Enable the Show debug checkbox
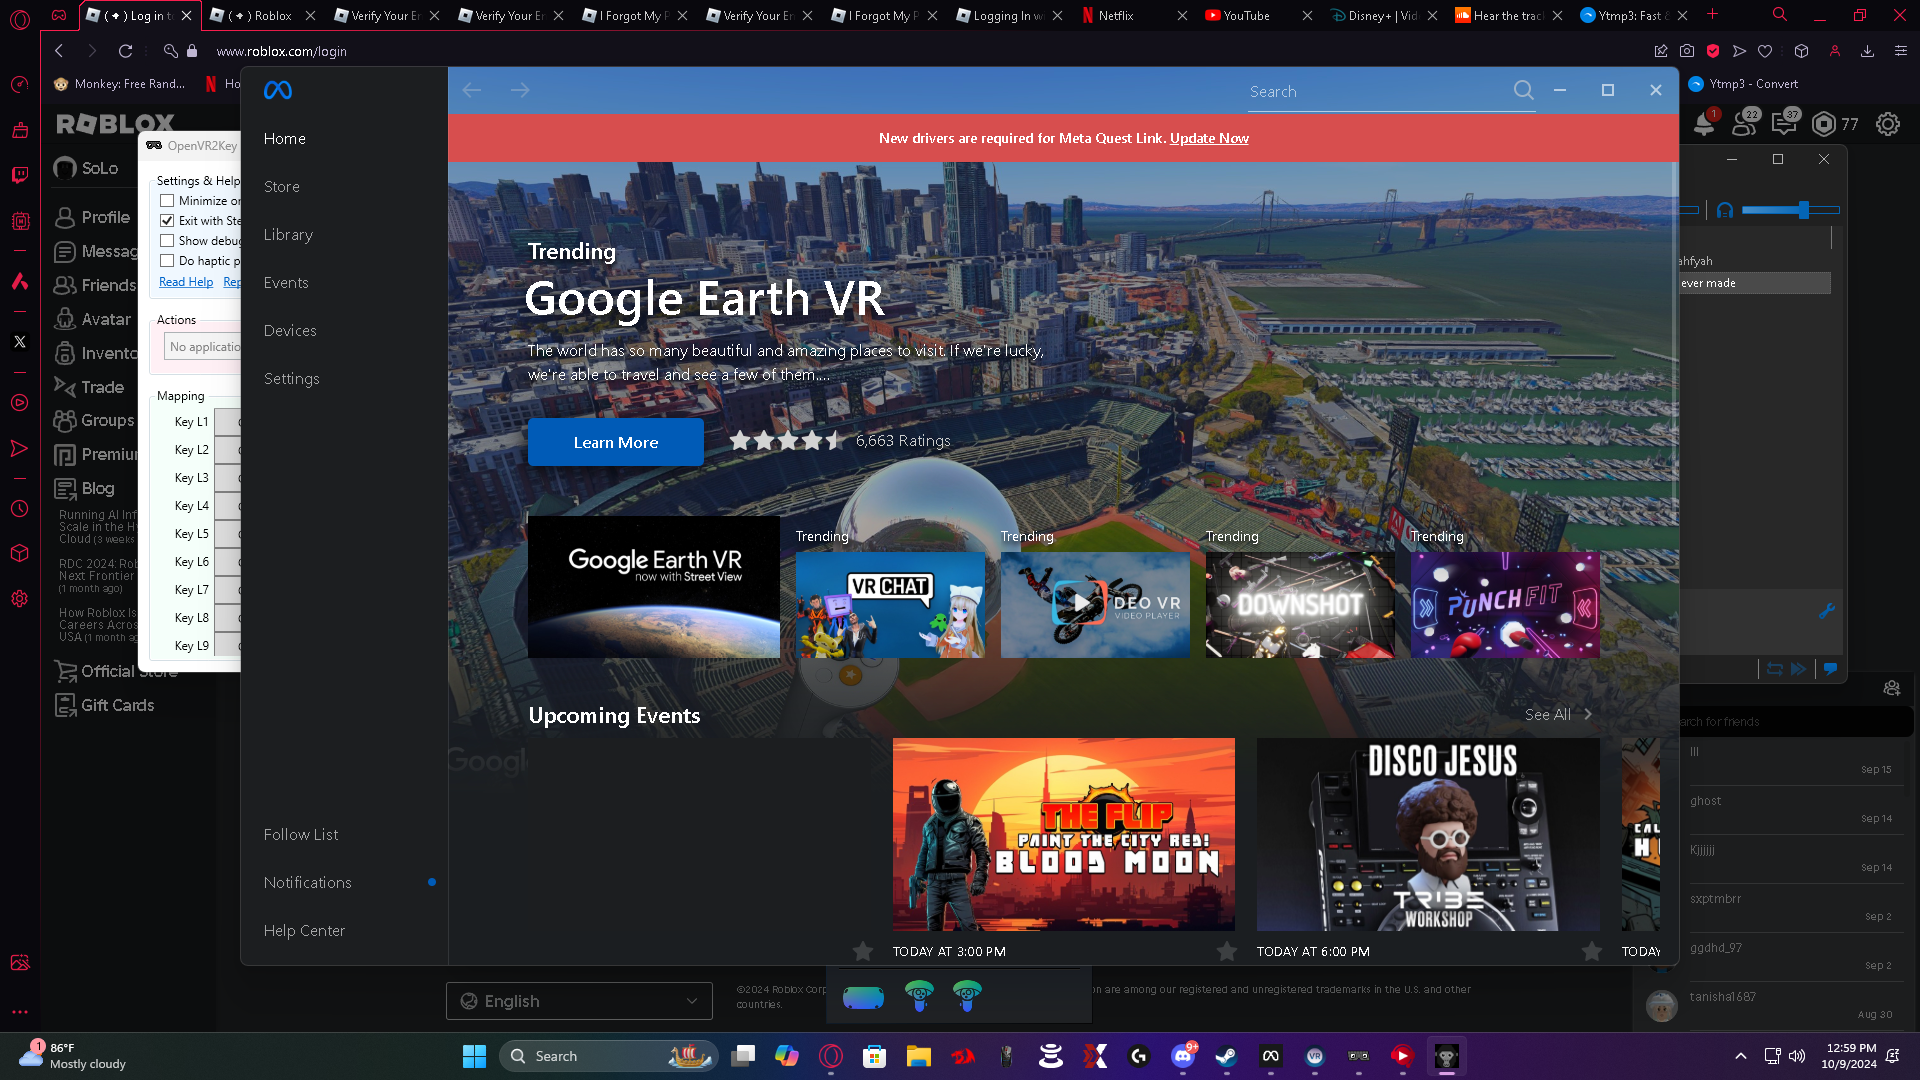This screenshot has width=1920, height=1080. [167, 241]
